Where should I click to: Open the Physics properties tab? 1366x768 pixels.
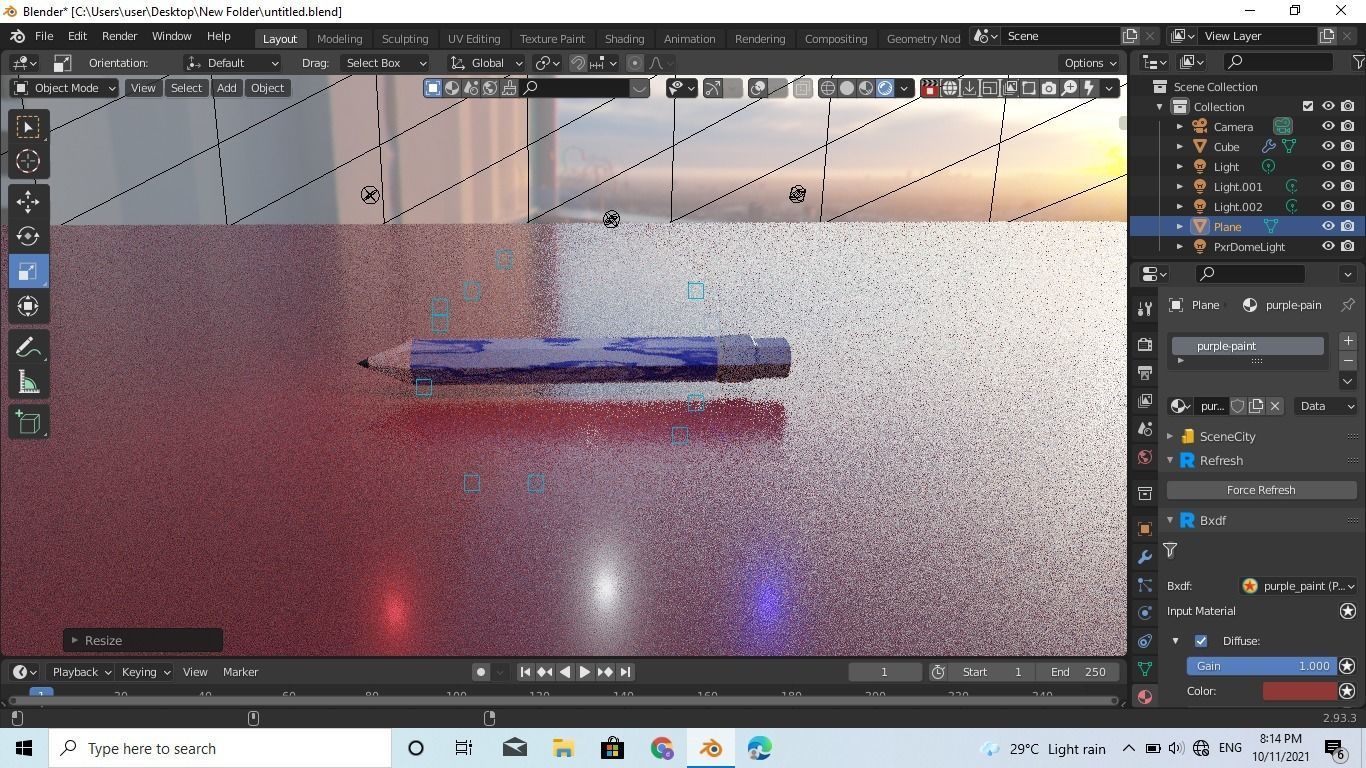1145,612
